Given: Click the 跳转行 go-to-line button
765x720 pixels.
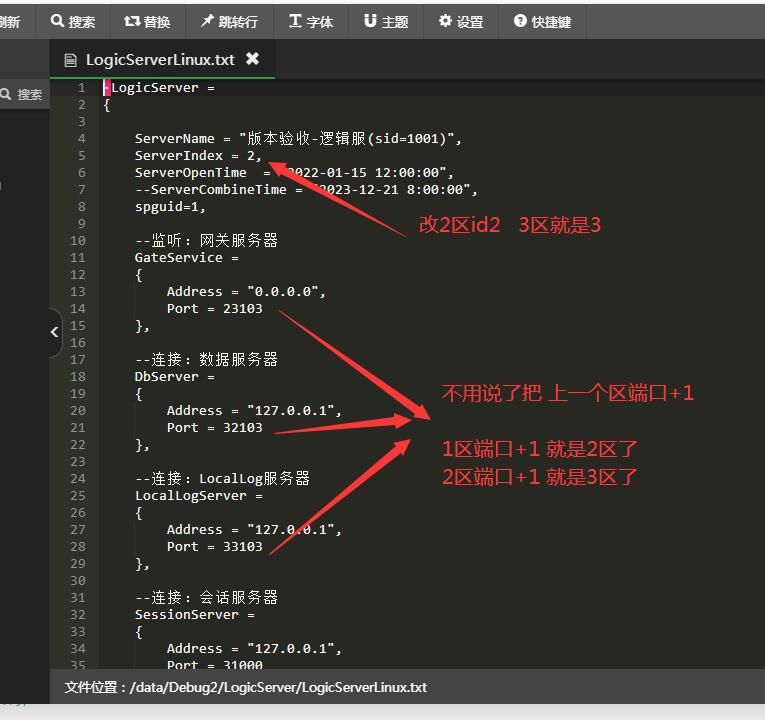Looking at the screenshot, I should 229,21.
